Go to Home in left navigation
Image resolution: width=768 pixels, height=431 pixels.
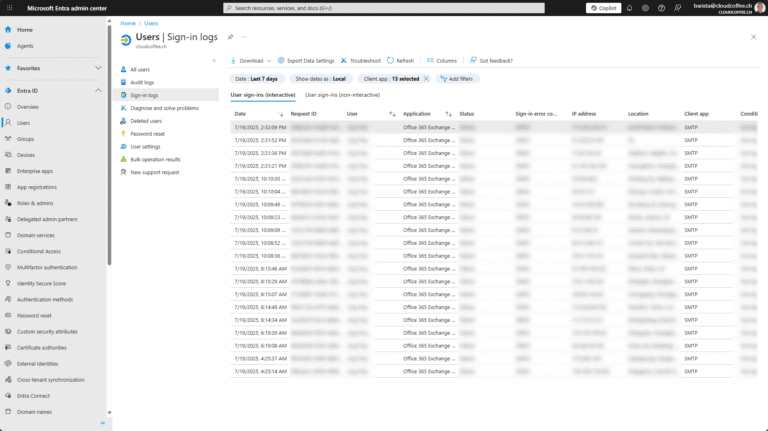pyautogui.click(x=24, y=30)
